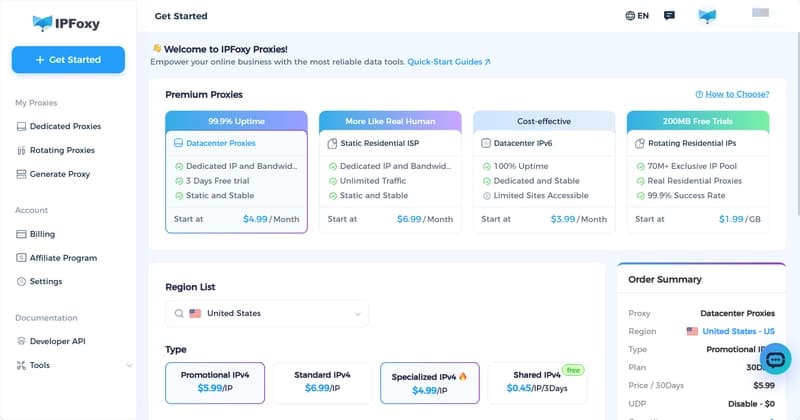This screenshot has height=420, width=800.
Task: Click the Static Residential ISP icon
Action: click(x=332, y=143)
